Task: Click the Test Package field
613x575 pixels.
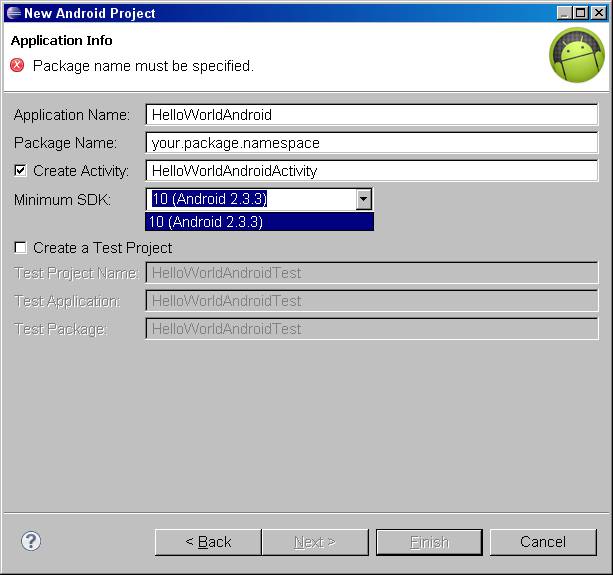Action: [371, 329]
